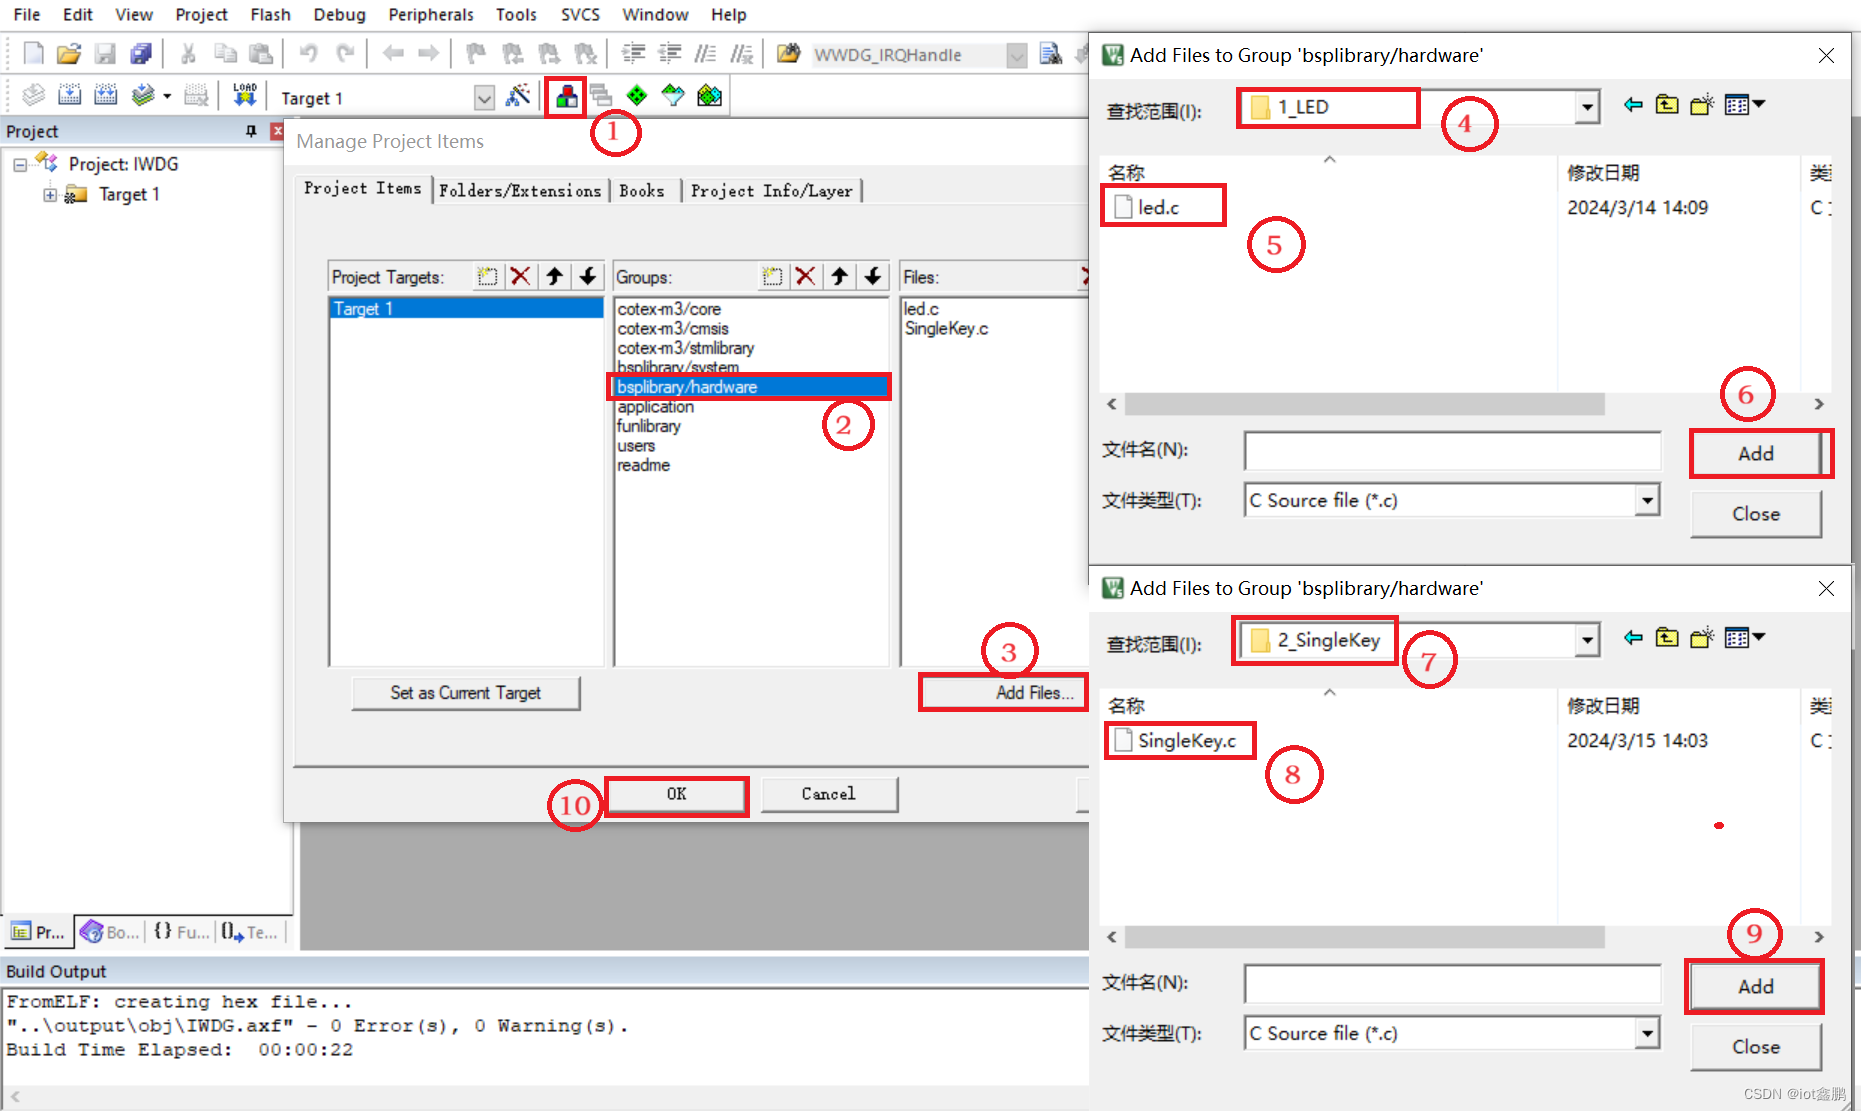Open the Peripherals menu
The image size is (1861, 1111).
pos(431,14)
